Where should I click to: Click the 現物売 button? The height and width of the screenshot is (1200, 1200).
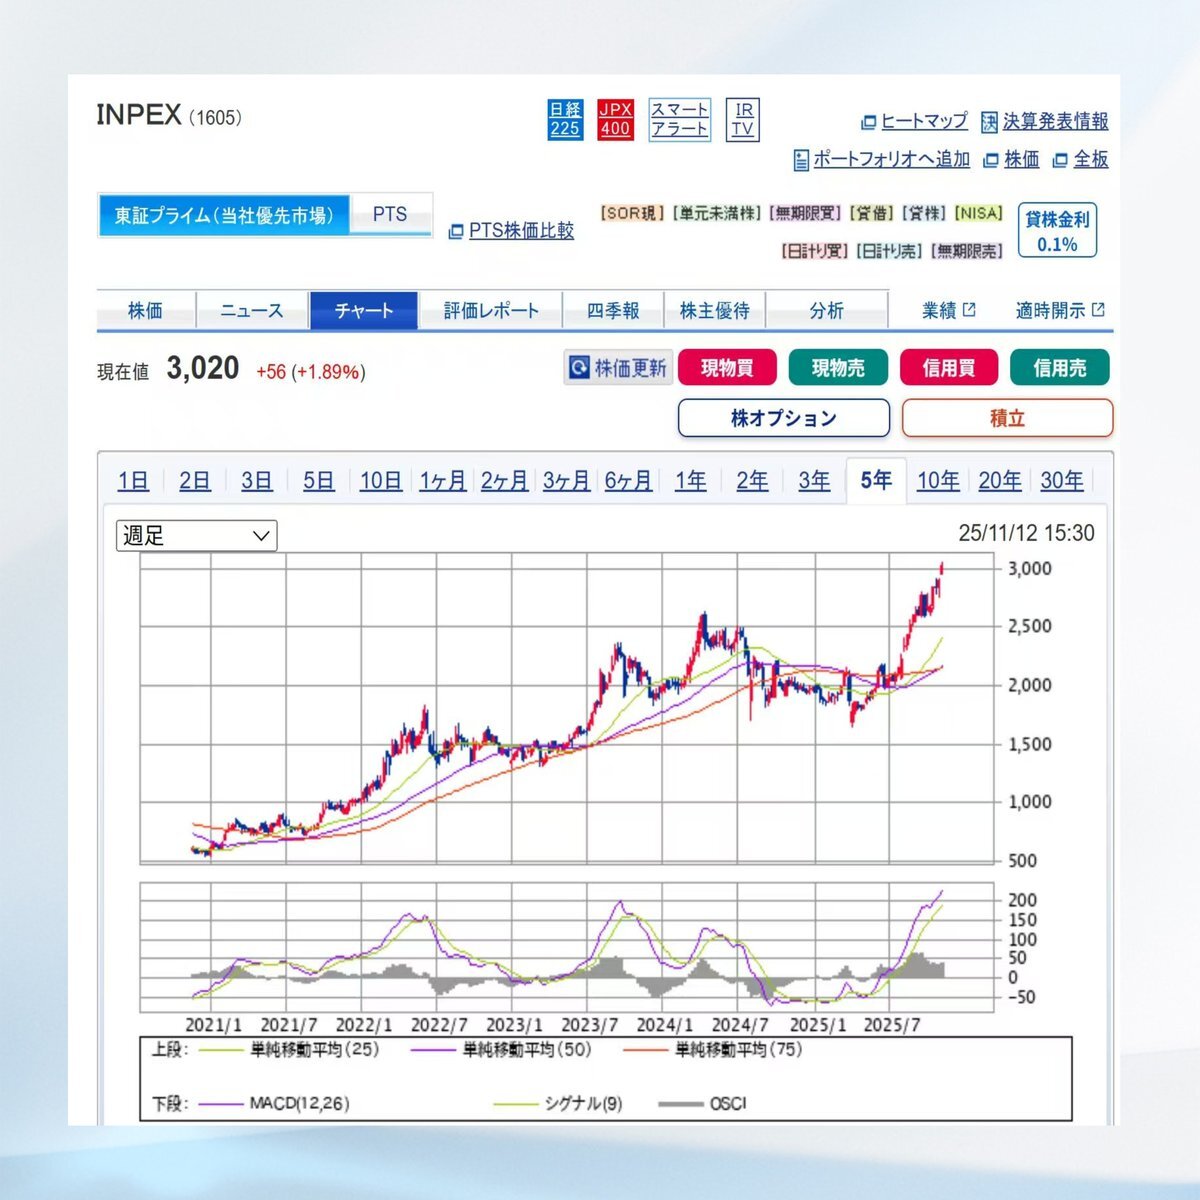pyautogui.click(x=838, y=368)
